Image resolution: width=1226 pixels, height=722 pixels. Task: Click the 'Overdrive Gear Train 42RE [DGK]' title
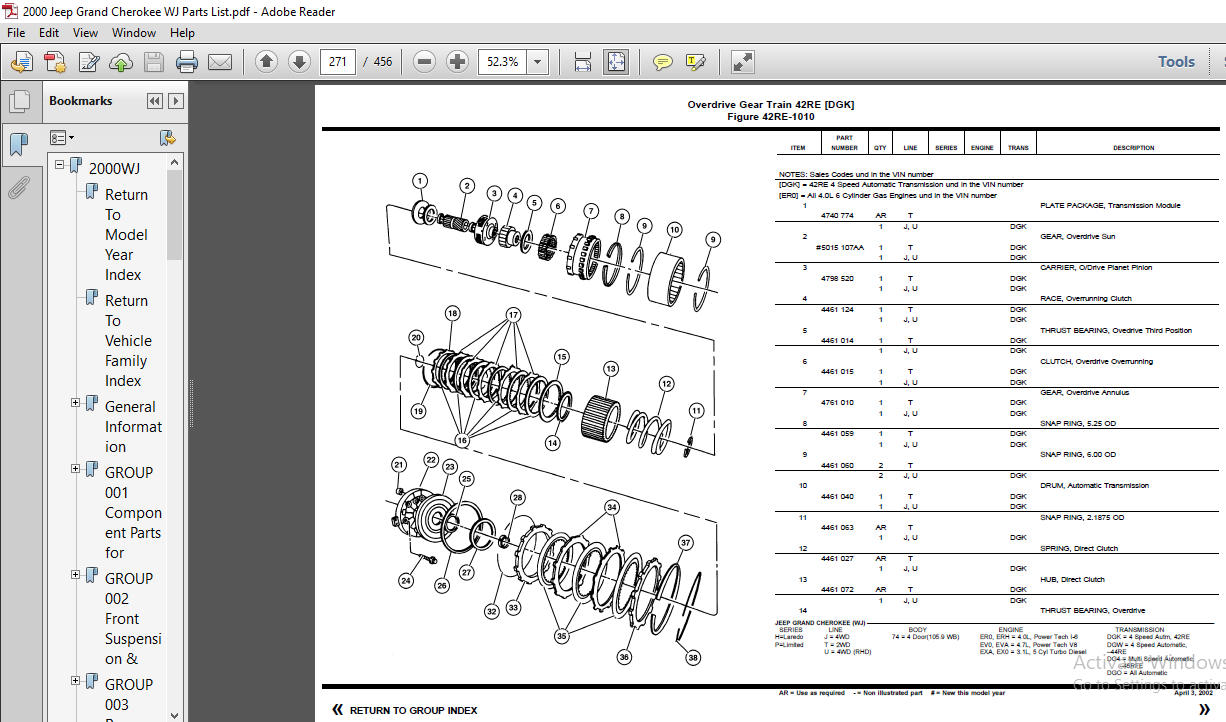[770, 104]
